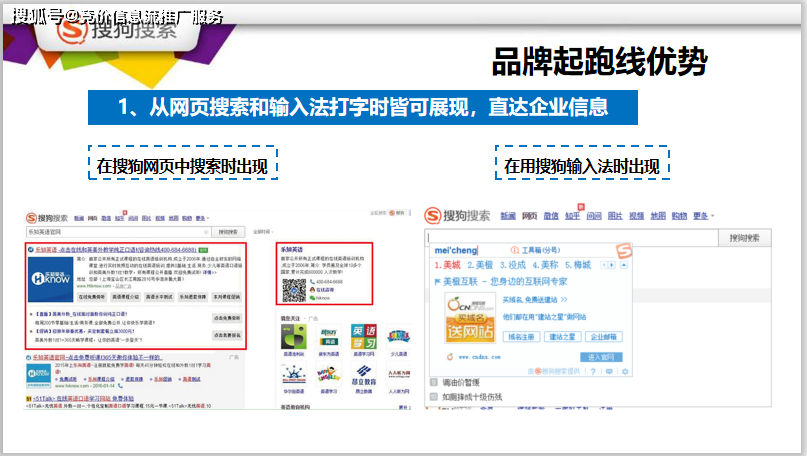Open the 昂立教育 tile thumbnail
Image resolution: width=807 pixels, height=456 pixels.
363,374
